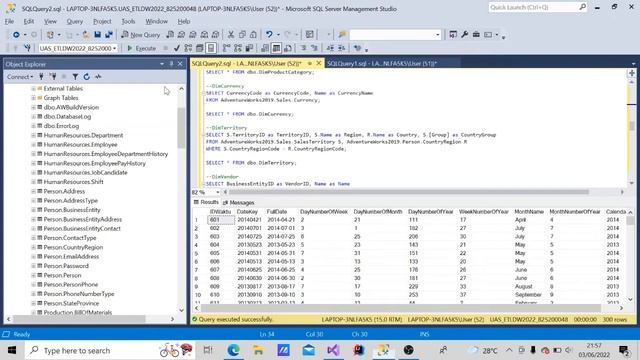
Task: Open the Connect dropdown in Object Explorer
Action: point(20,77)
